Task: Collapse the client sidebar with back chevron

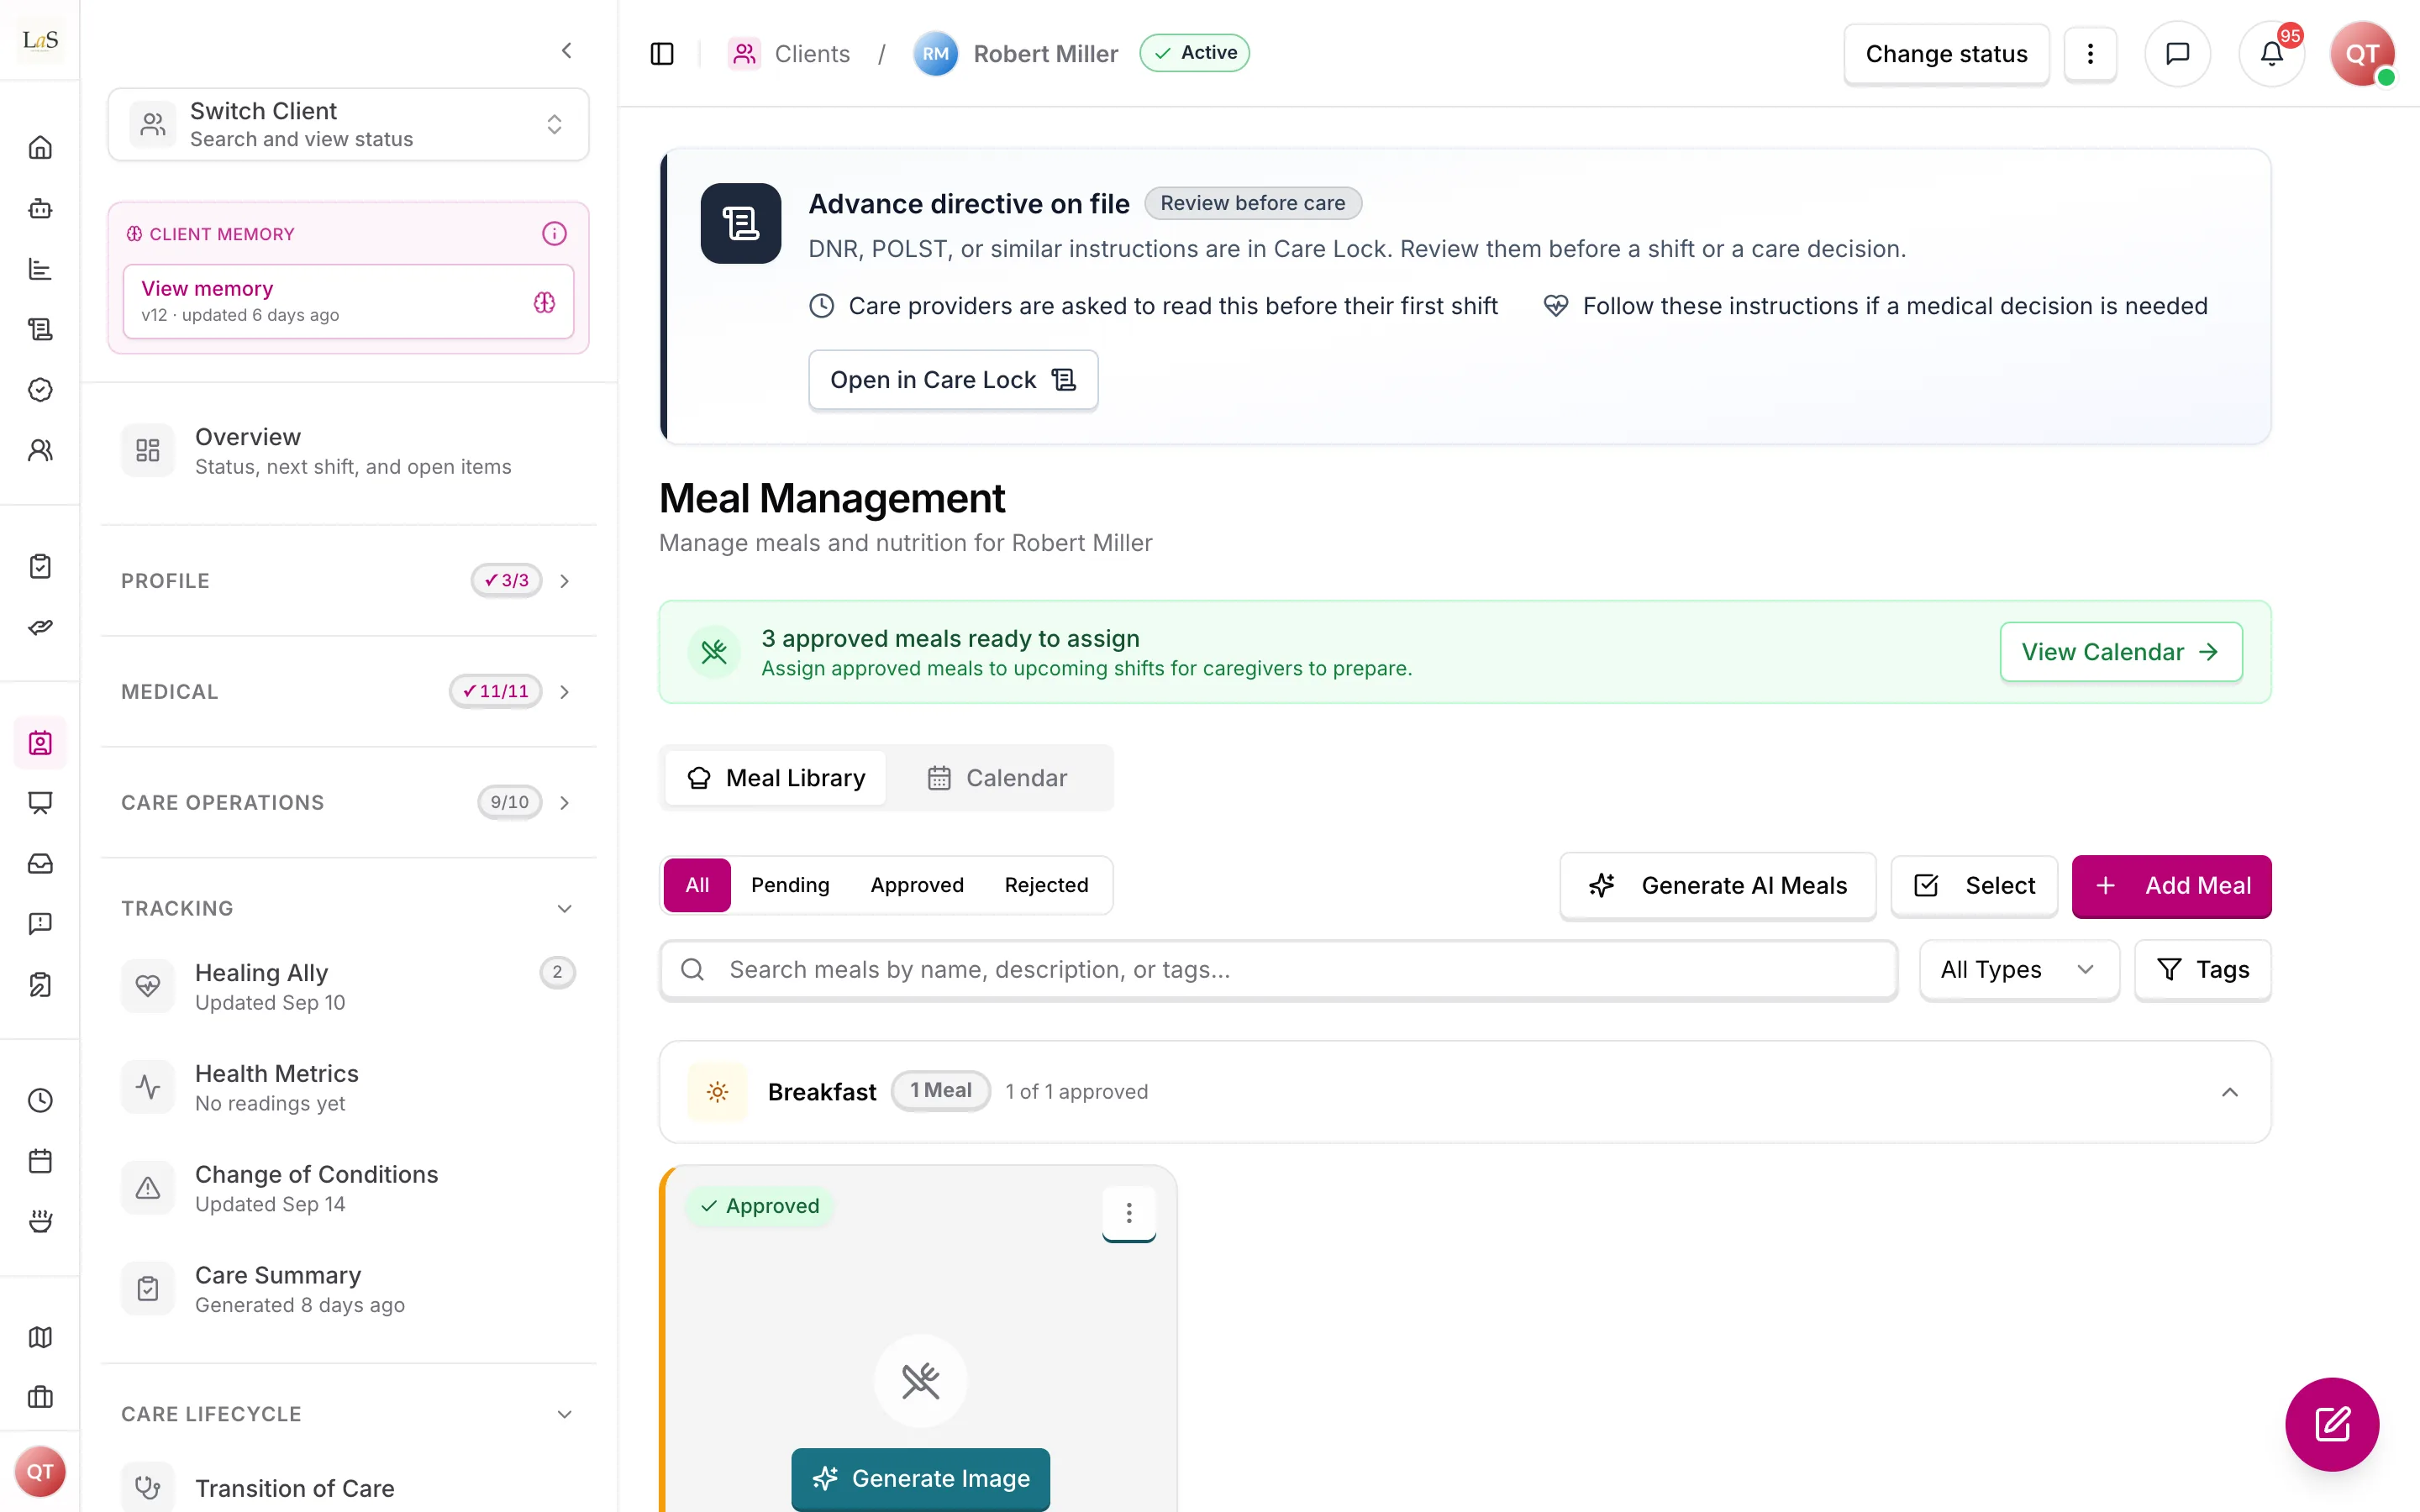Action: pos(566,50)
